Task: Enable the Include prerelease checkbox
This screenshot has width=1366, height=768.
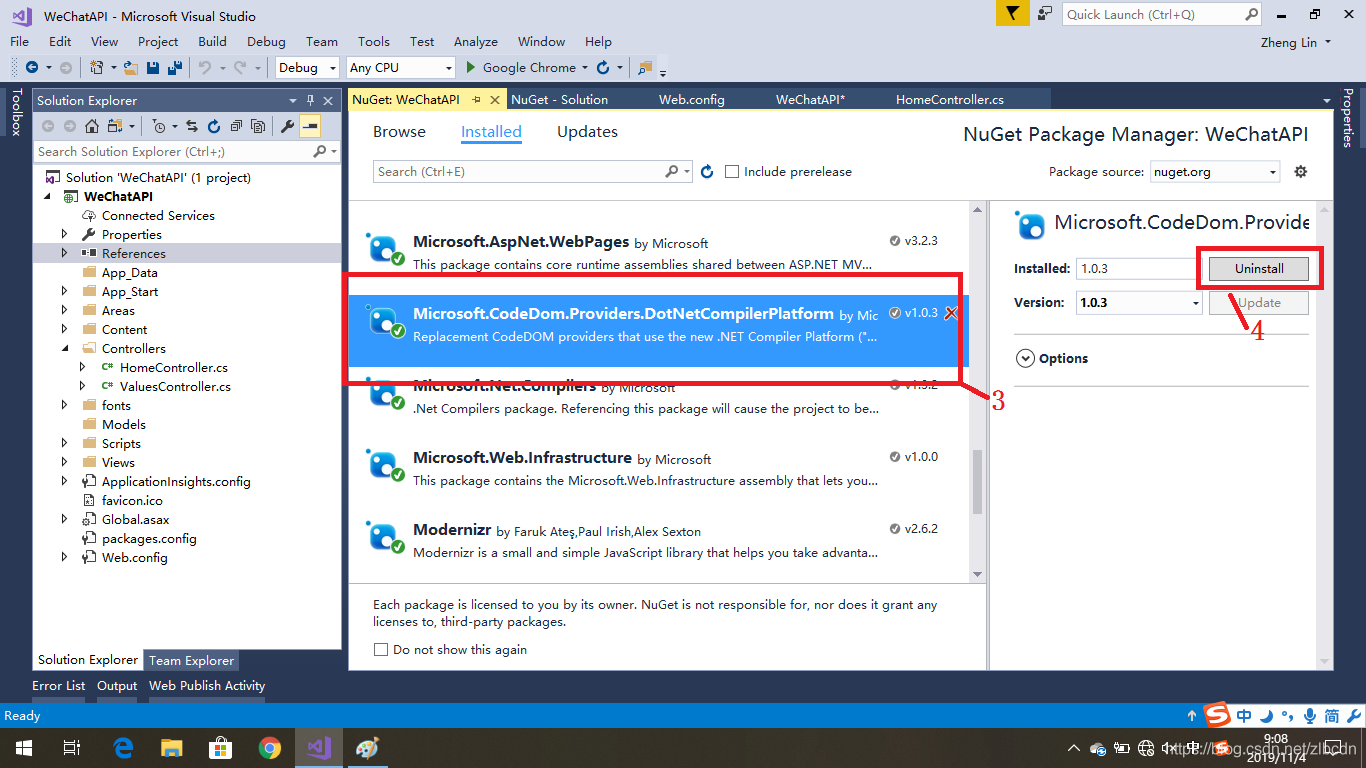Action: point(732,172)
